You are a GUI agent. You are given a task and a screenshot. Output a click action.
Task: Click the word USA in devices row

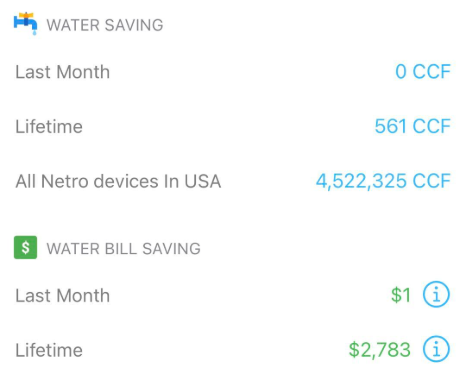(203, 181)
